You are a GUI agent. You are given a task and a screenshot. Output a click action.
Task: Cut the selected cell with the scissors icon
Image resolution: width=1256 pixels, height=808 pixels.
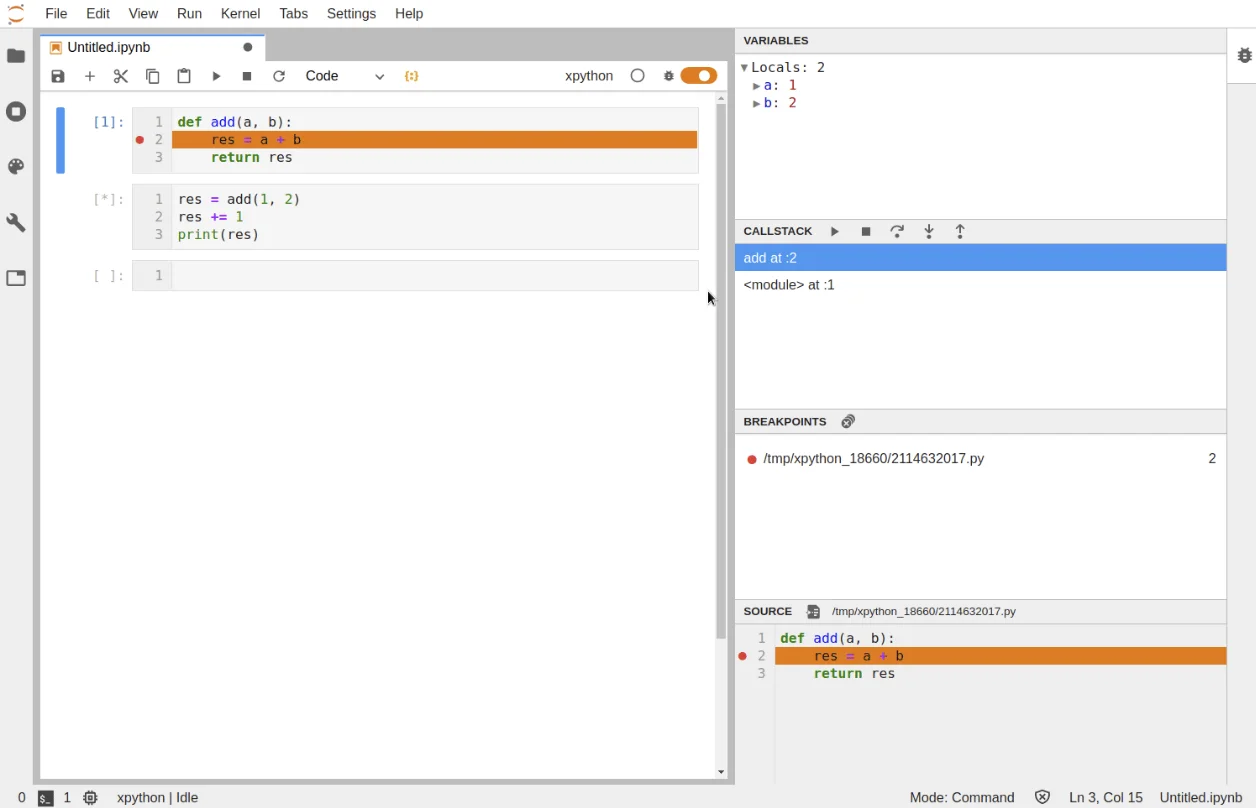pyautogui.click(x=121, y=76)
